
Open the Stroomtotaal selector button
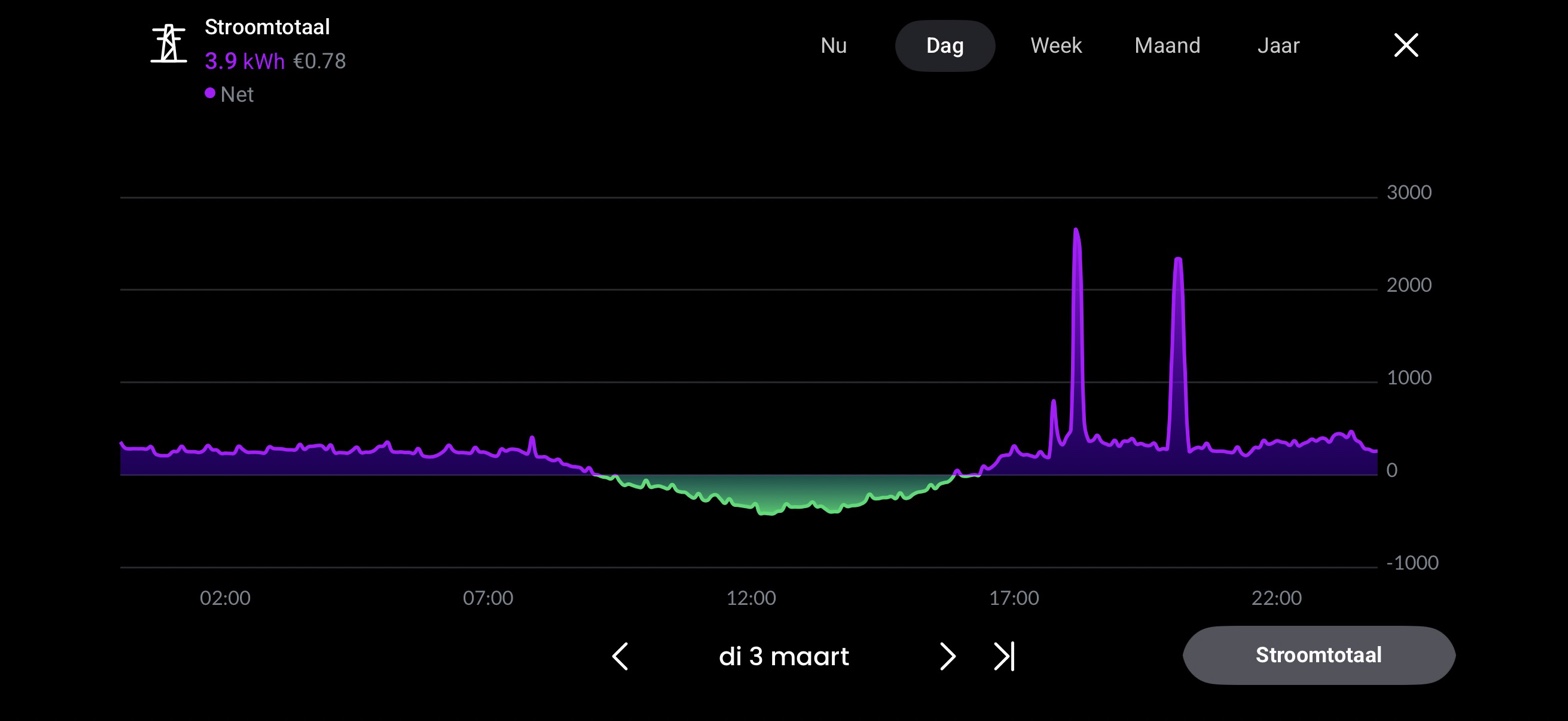(x=1318, y=656)
